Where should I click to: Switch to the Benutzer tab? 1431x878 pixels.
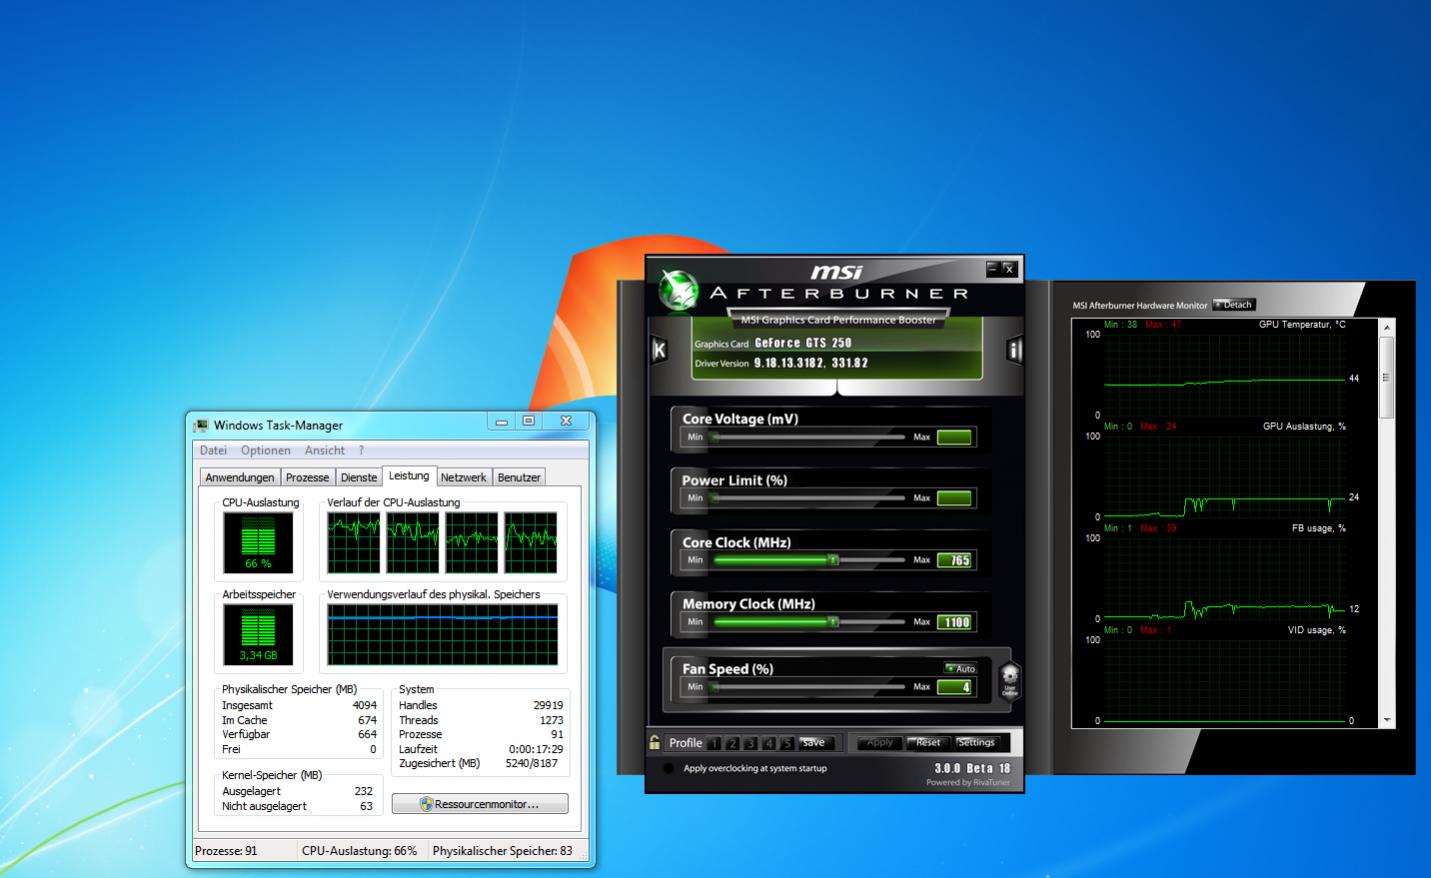[519, 477]
